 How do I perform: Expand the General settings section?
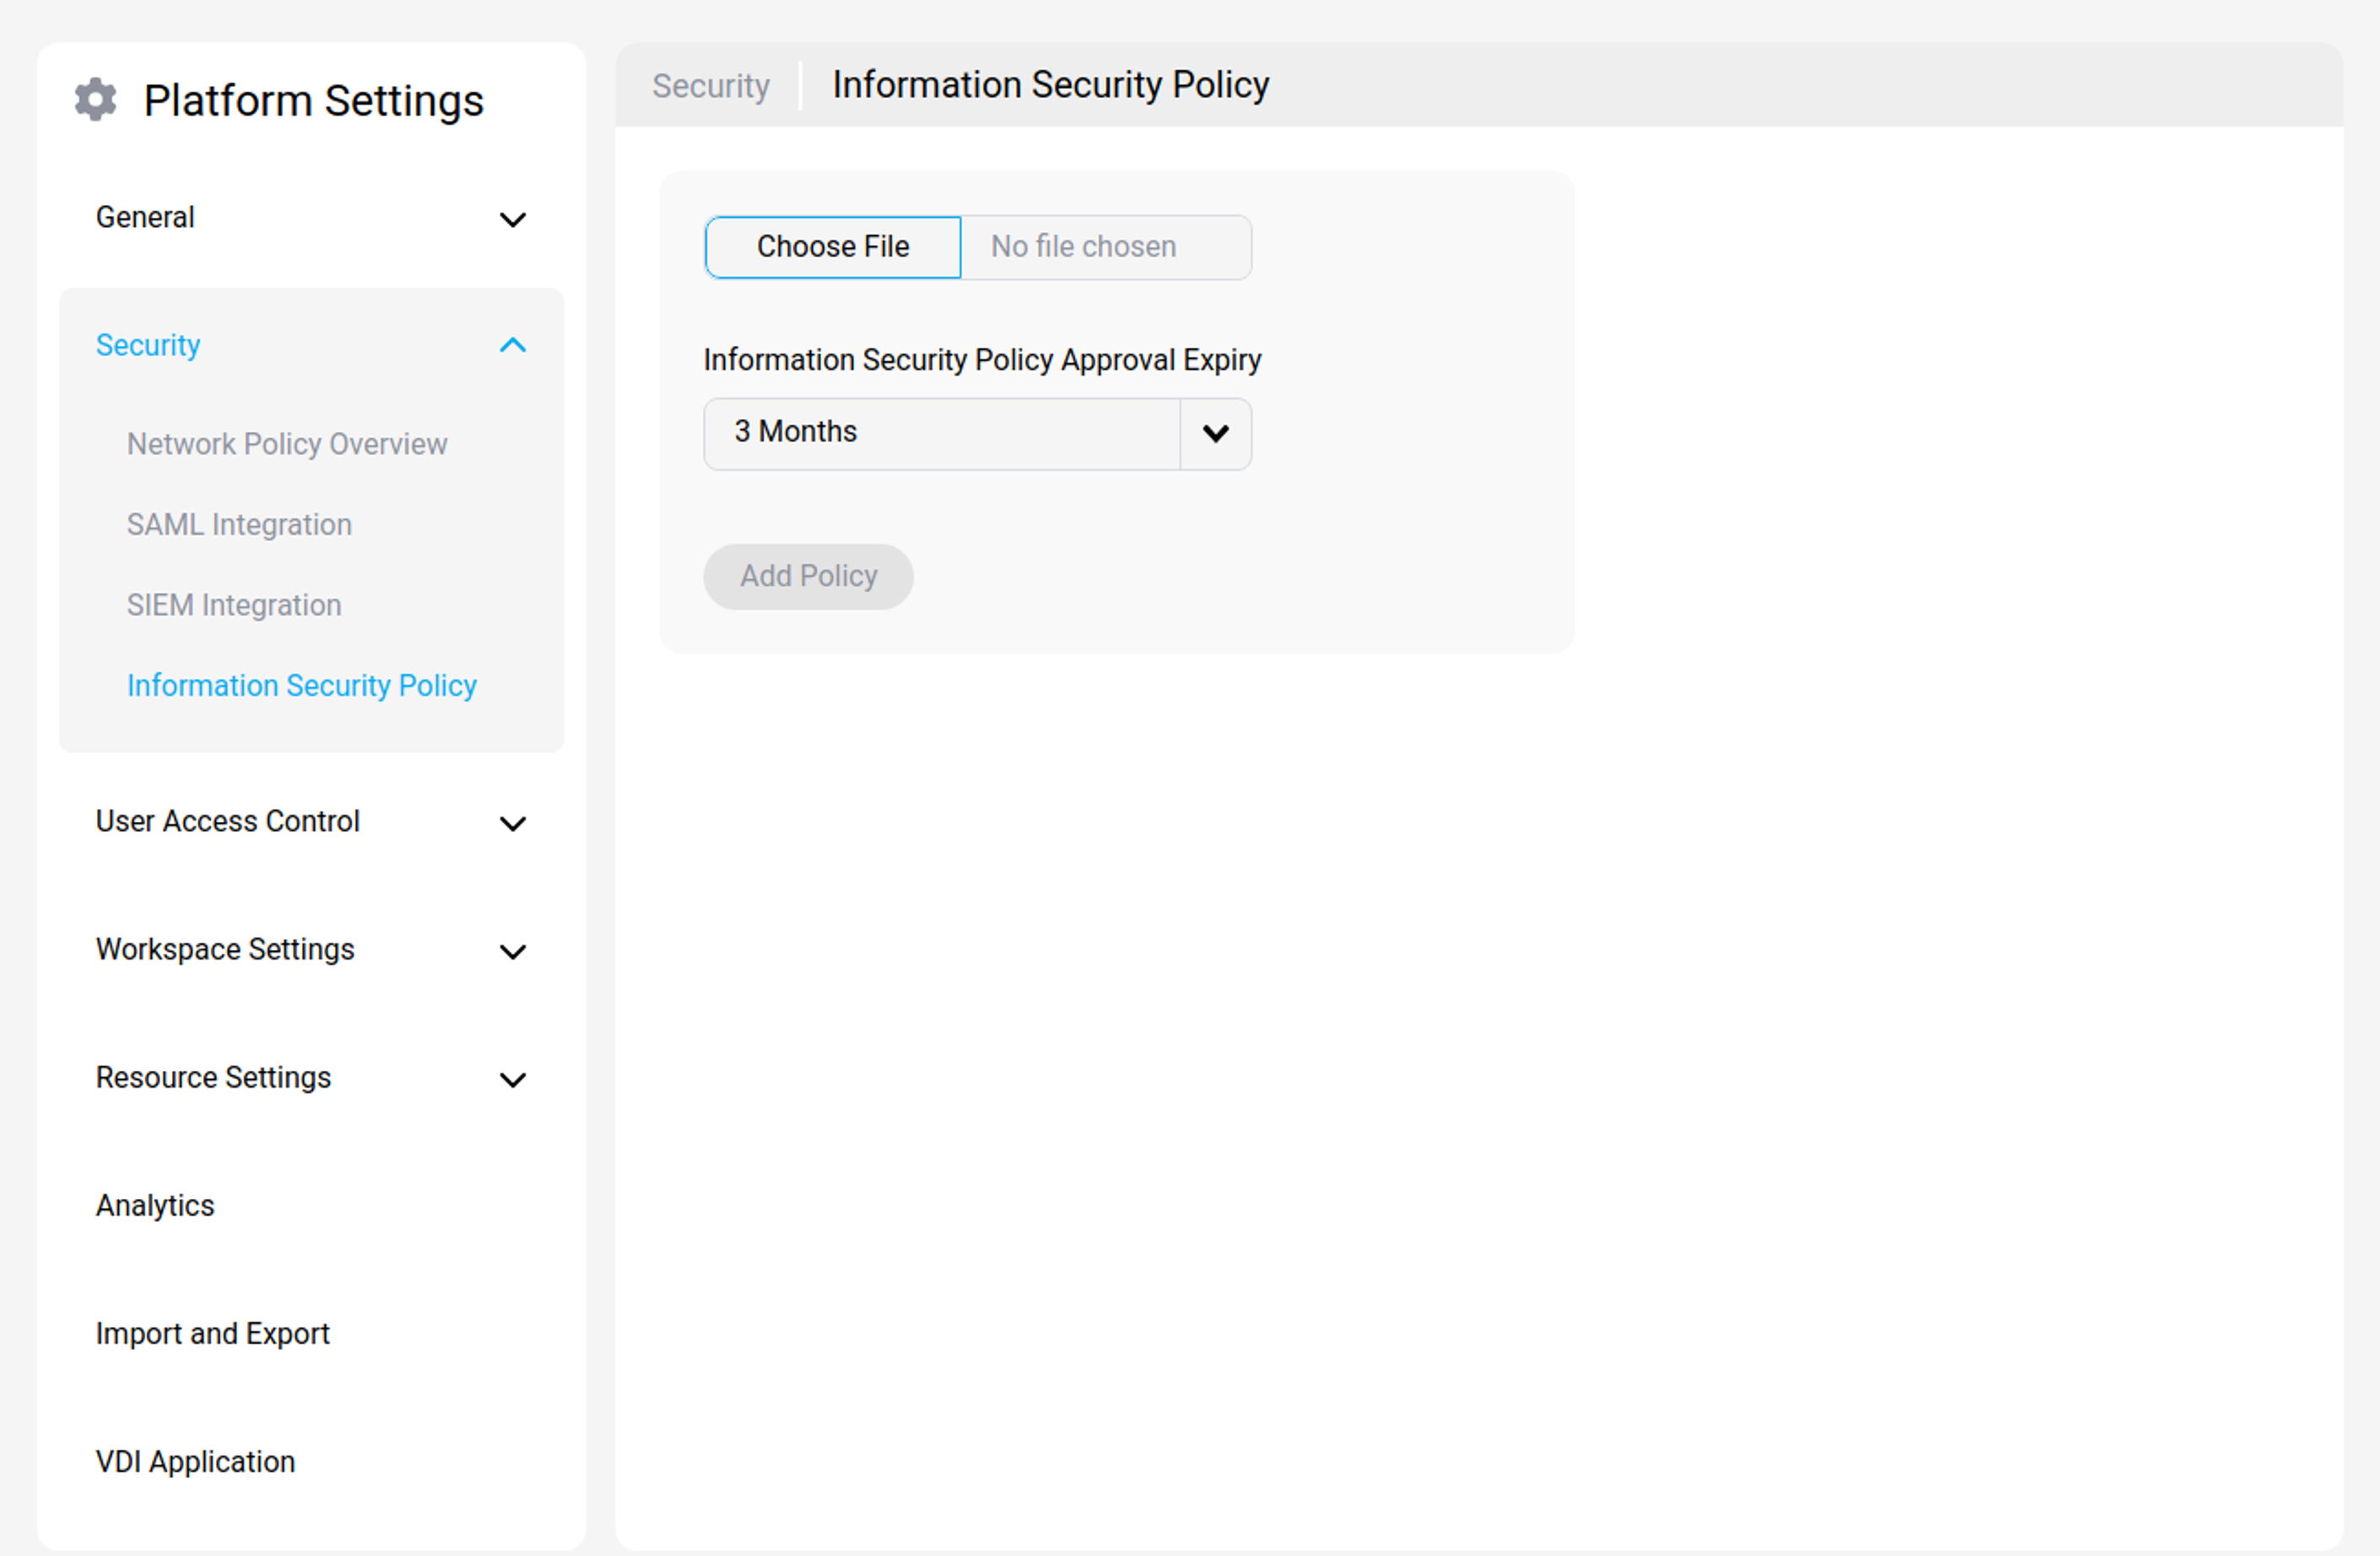(513, 219)
